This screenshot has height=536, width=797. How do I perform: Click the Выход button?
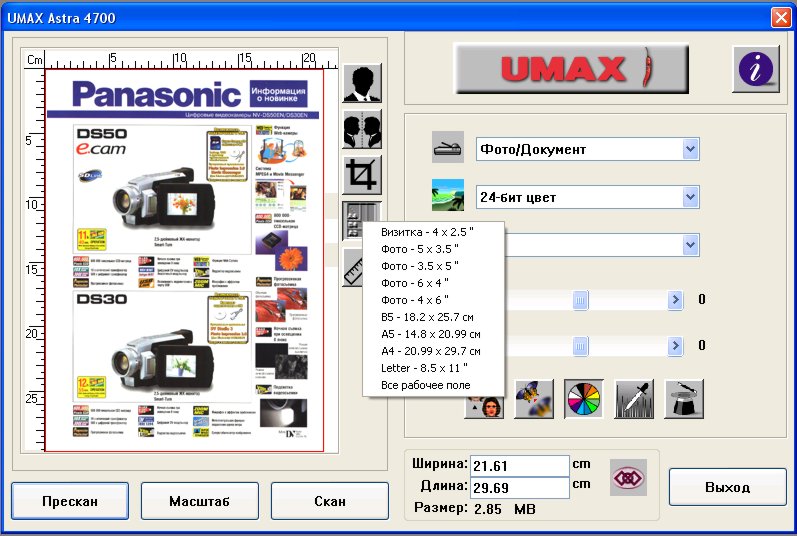tap(727, 487)
